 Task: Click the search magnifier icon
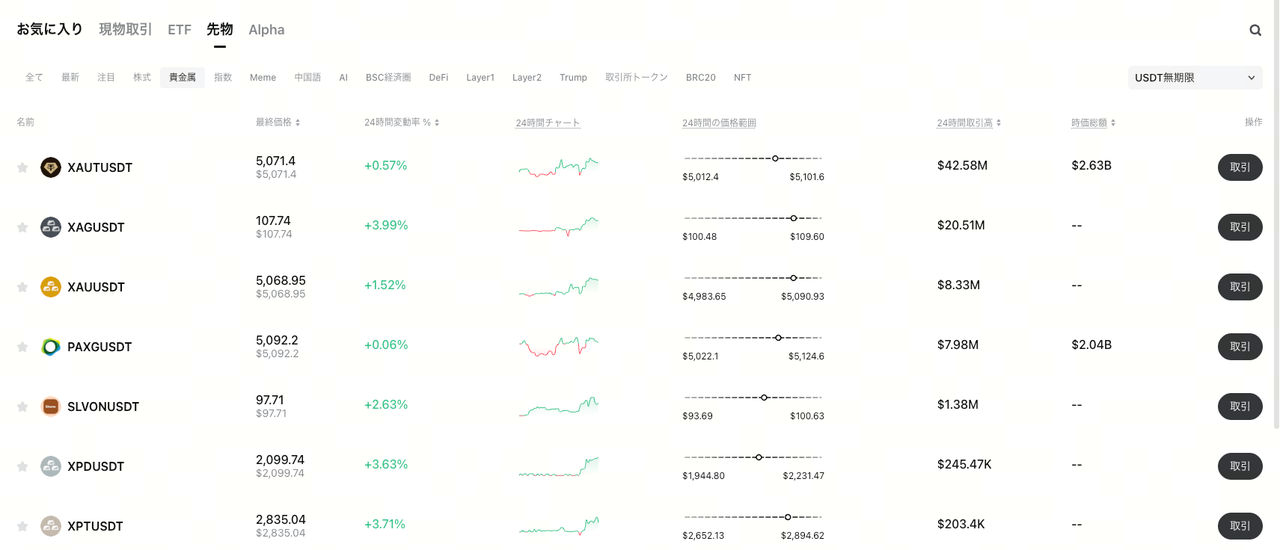click(x=1255, y=30)
